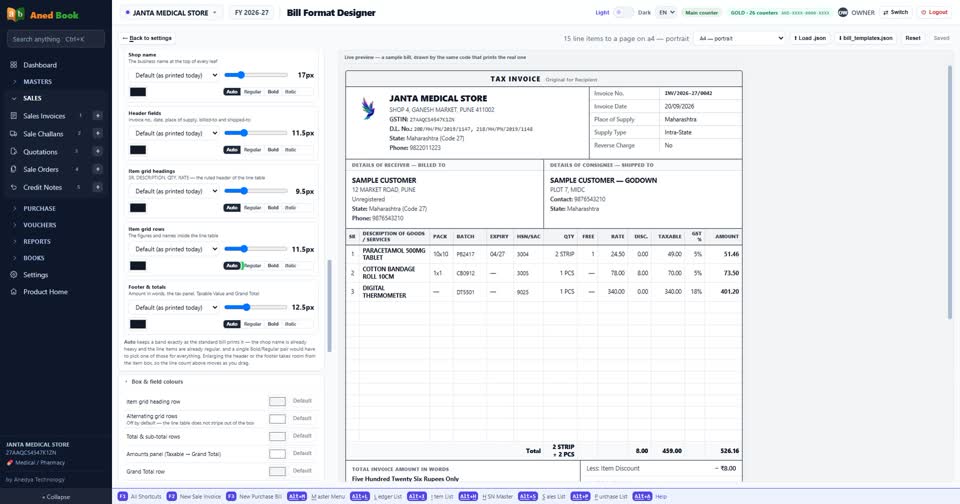Click the Search anything input field

coord(56,39)
